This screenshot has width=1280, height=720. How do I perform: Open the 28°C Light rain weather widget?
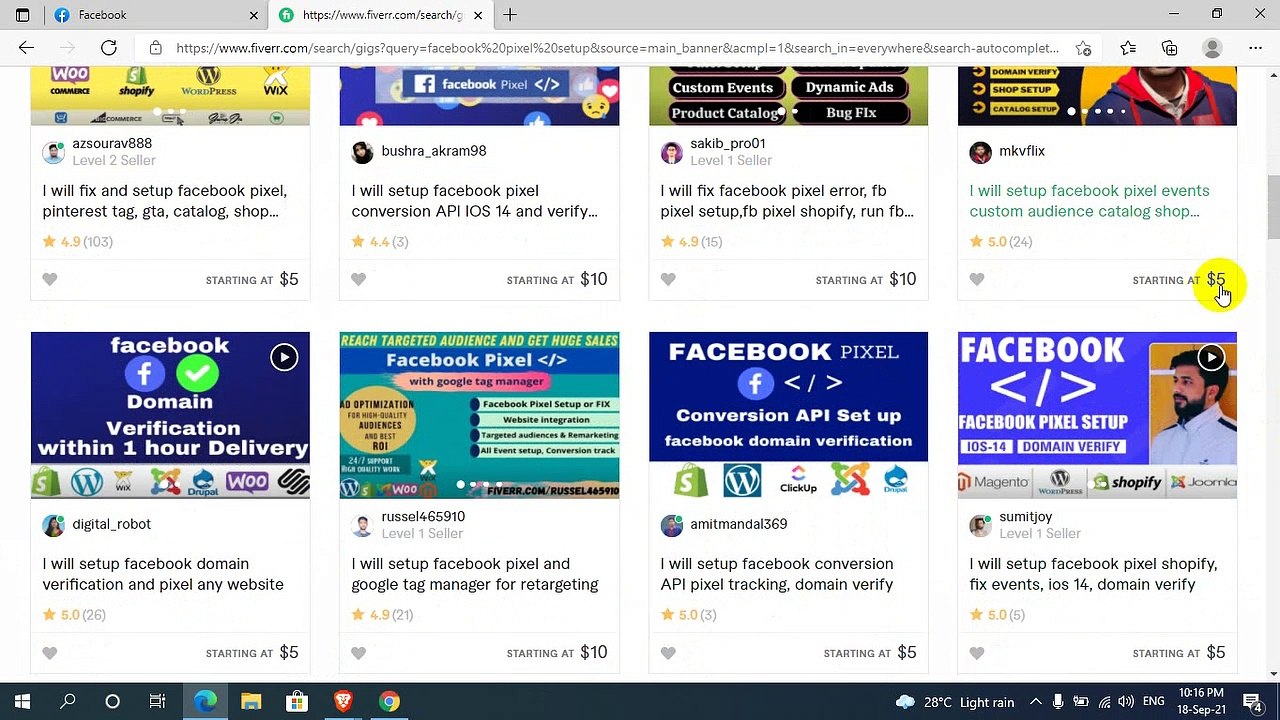point(955,702)
